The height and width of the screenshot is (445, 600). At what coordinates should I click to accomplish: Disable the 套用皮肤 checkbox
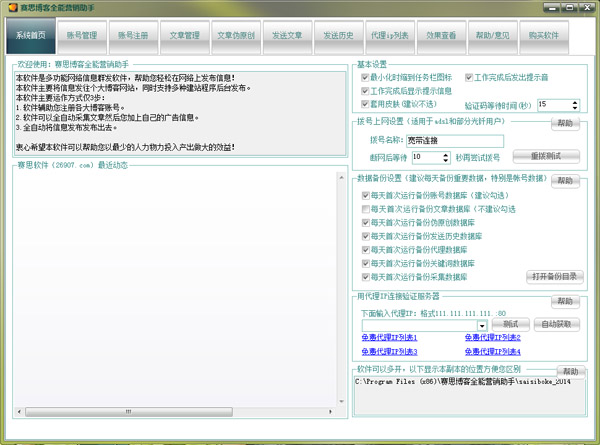click(365, 103)
